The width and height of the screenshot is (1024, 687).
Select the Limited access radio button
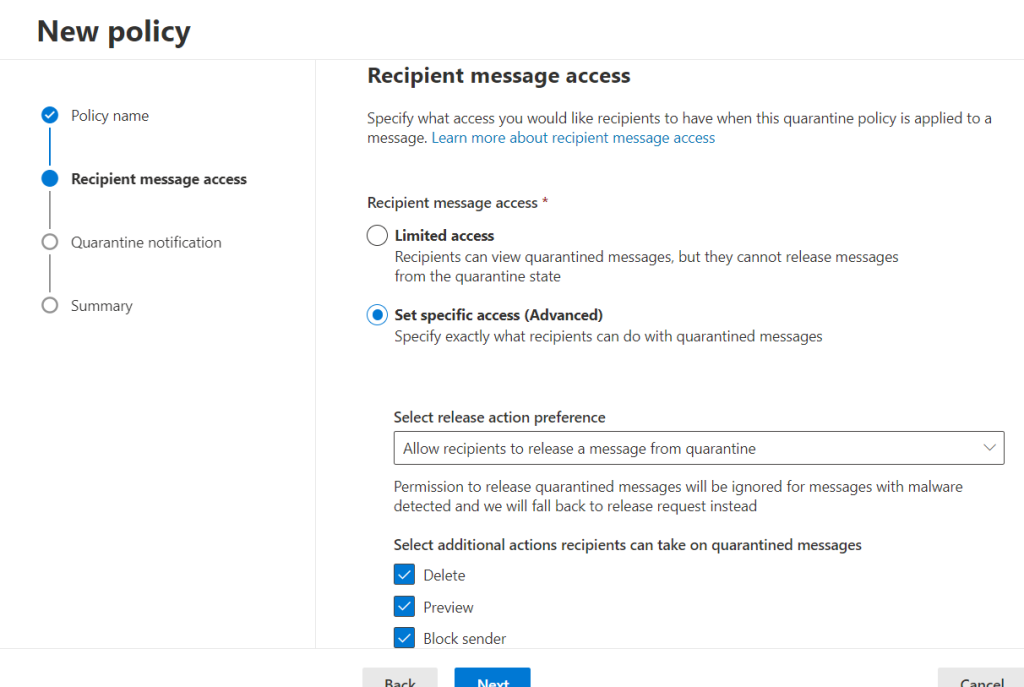[x=377, y=236]
